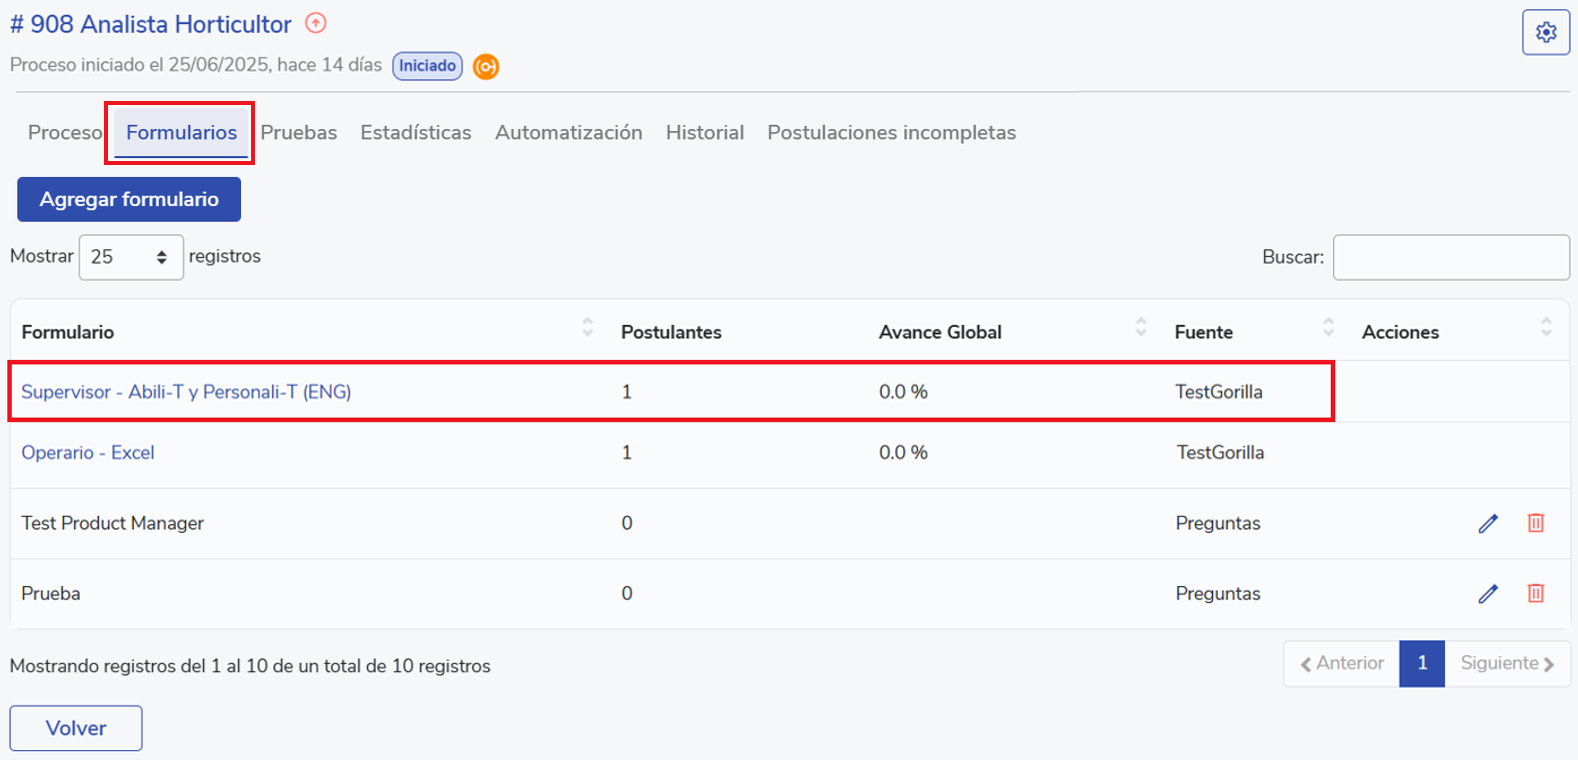The image size is (1578, 760).
Task: Click the Agregar formulario button
Action: 129,199
